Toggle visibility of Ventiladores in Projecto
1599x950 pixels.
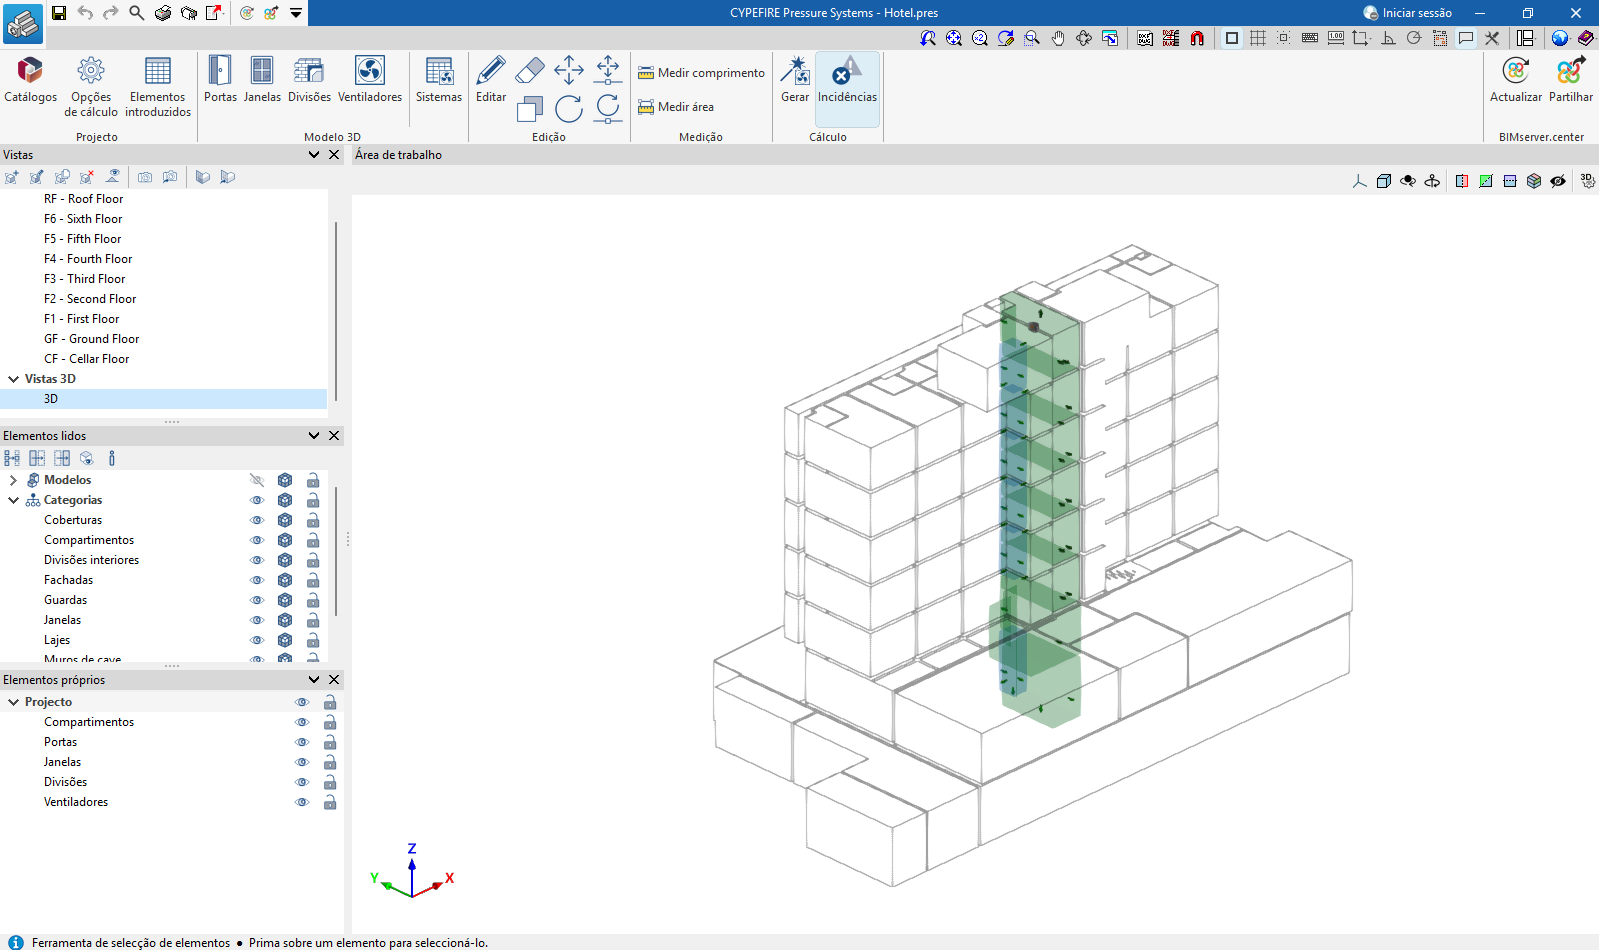point(302,802)
